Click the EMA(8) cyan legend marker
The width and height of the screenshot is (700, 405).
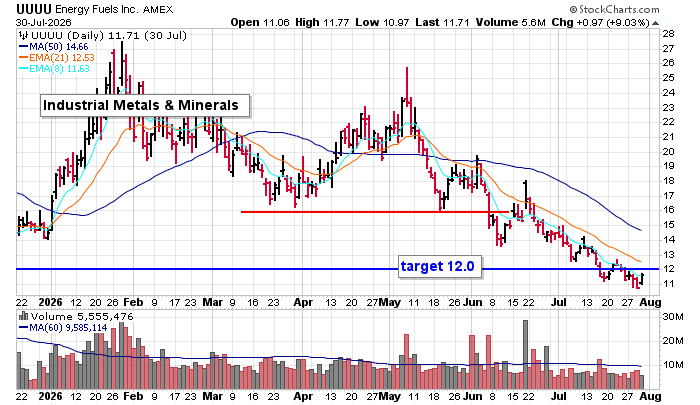(23, 68)
